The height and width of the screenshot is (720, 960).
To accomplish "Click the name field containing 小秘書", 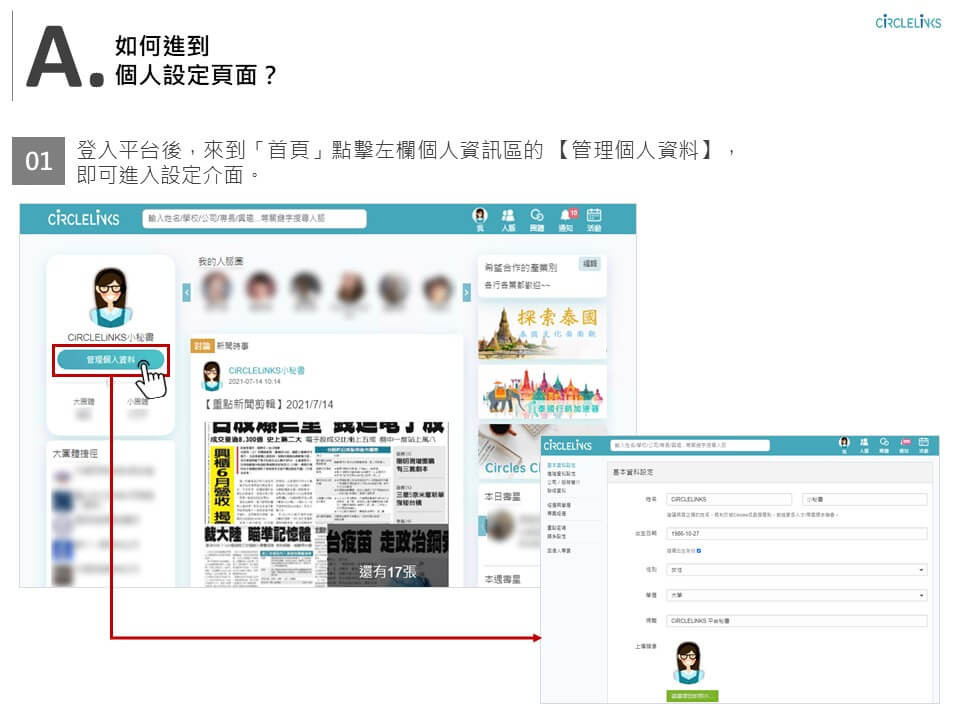I will (864, 500).
